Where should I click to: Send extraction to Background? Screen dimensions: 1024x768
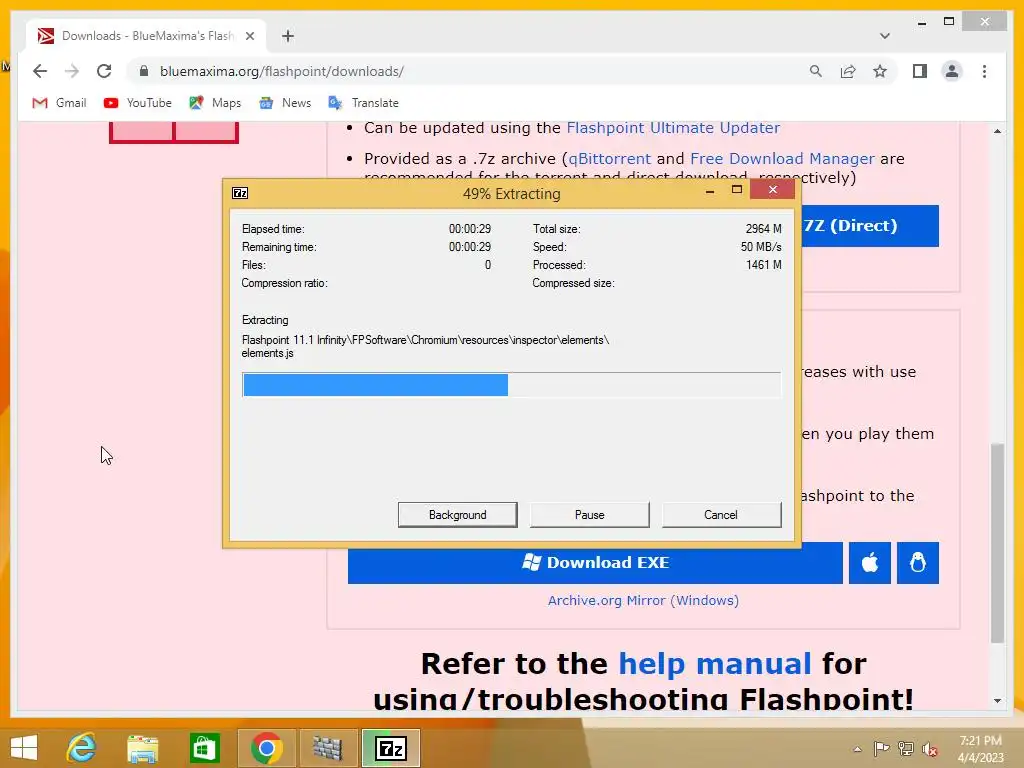click(457, 515)
